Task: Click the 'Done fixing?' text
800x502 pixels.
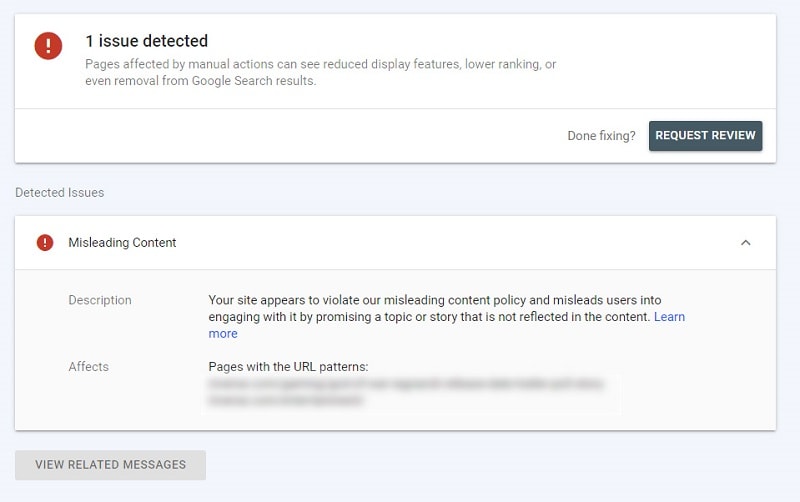Action: [x=601, y=136]
